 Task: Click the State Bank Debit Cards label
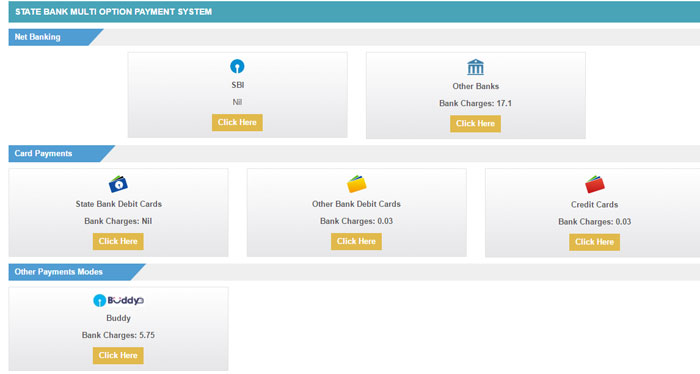118,204
